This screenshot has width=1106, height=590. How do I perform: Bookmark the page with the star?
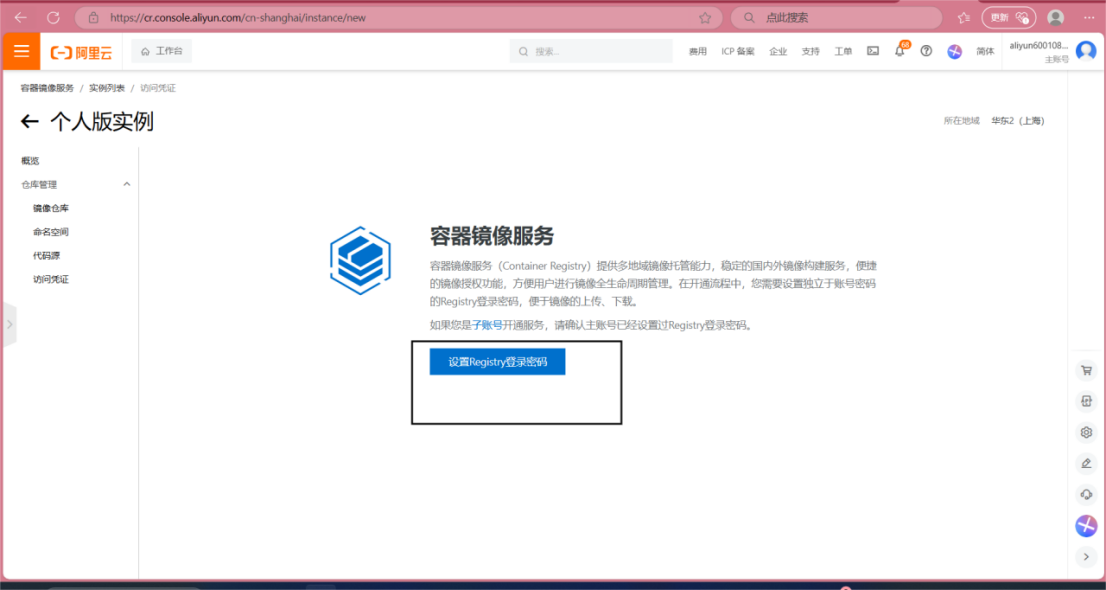[x=705, y=18]
